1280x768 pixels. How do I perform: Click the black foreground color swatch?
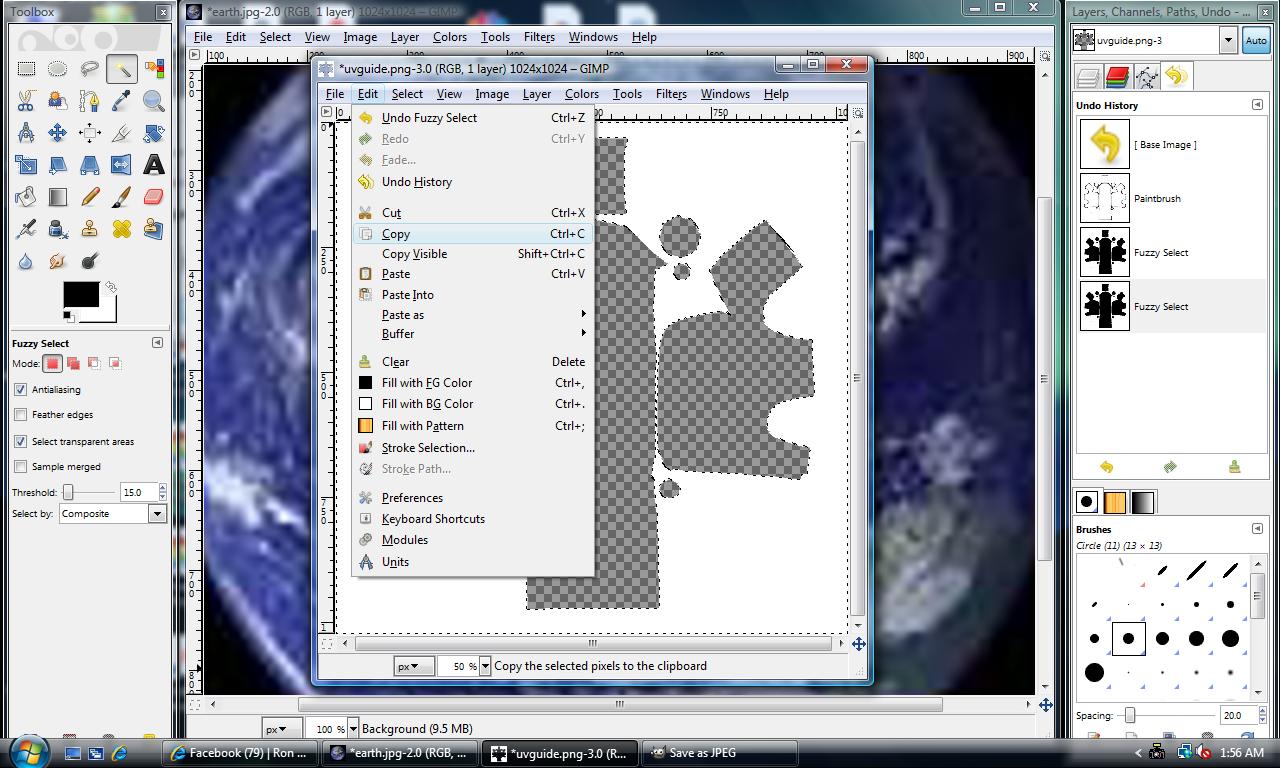80,294
